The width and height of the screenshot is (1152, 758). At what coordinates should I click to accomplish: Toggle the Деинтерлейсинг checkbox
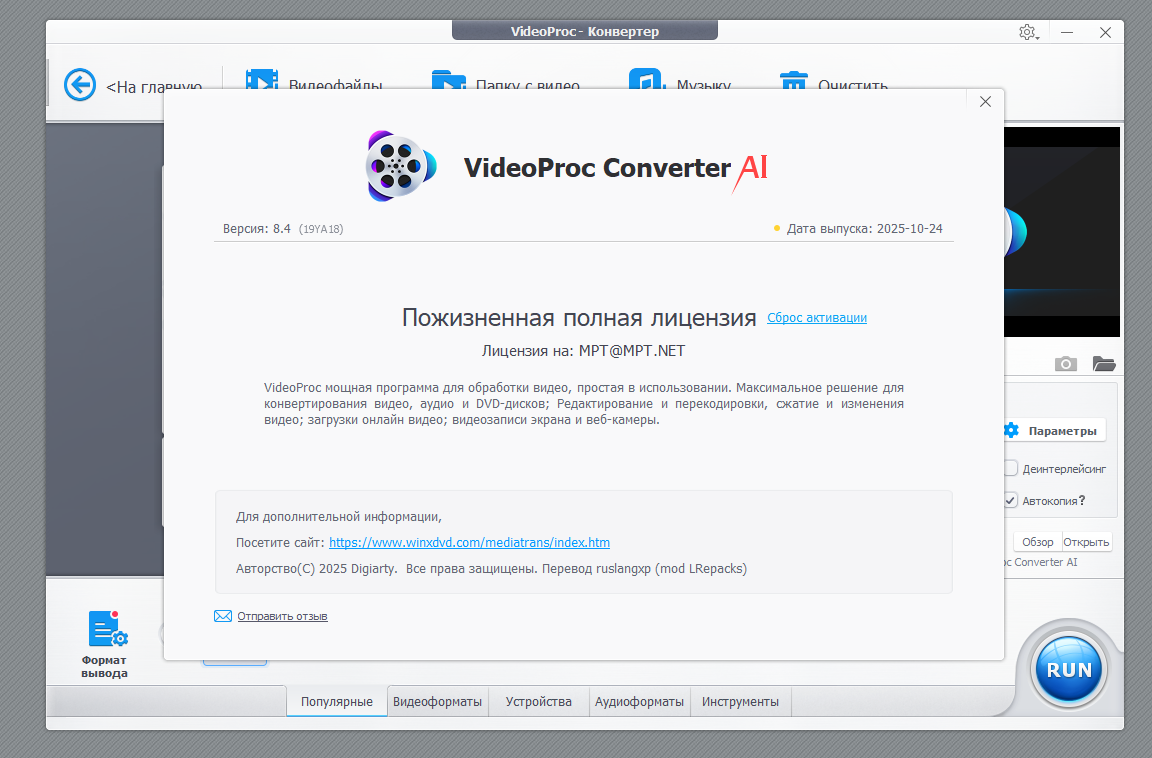1011,468
